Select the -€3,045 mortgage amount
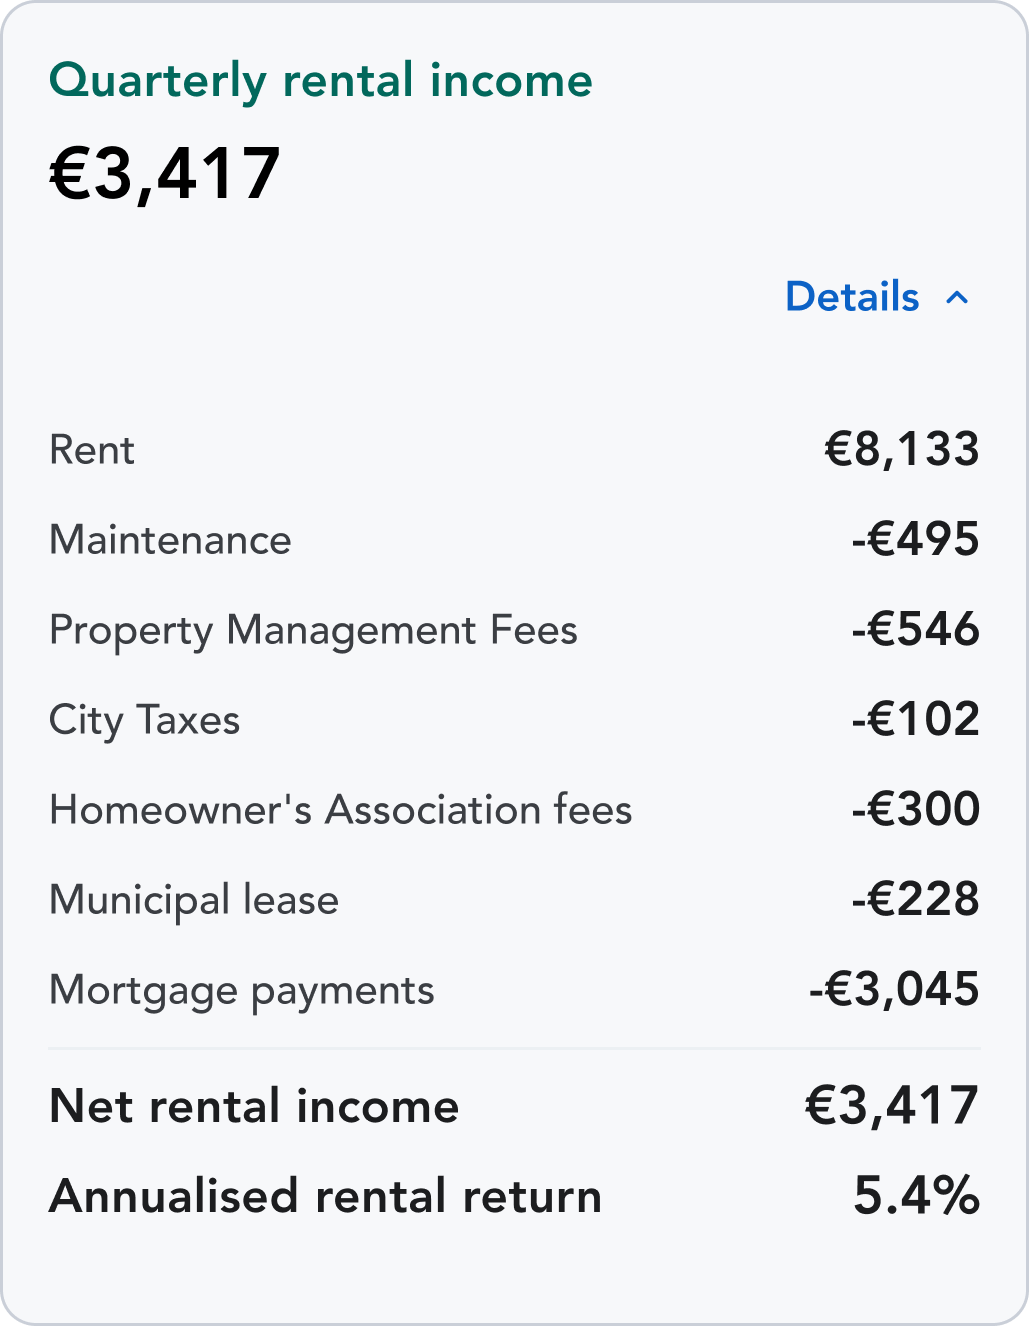The width and height of the screenshot is (1029, 1326). (894, 989)
